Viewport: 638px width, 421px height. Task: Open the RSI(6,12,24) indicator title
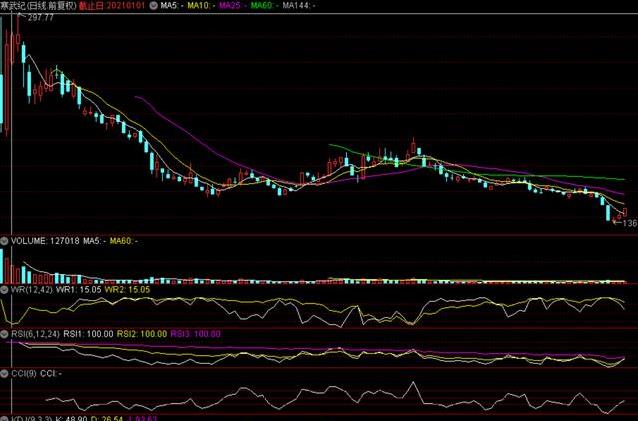(28, 334)
